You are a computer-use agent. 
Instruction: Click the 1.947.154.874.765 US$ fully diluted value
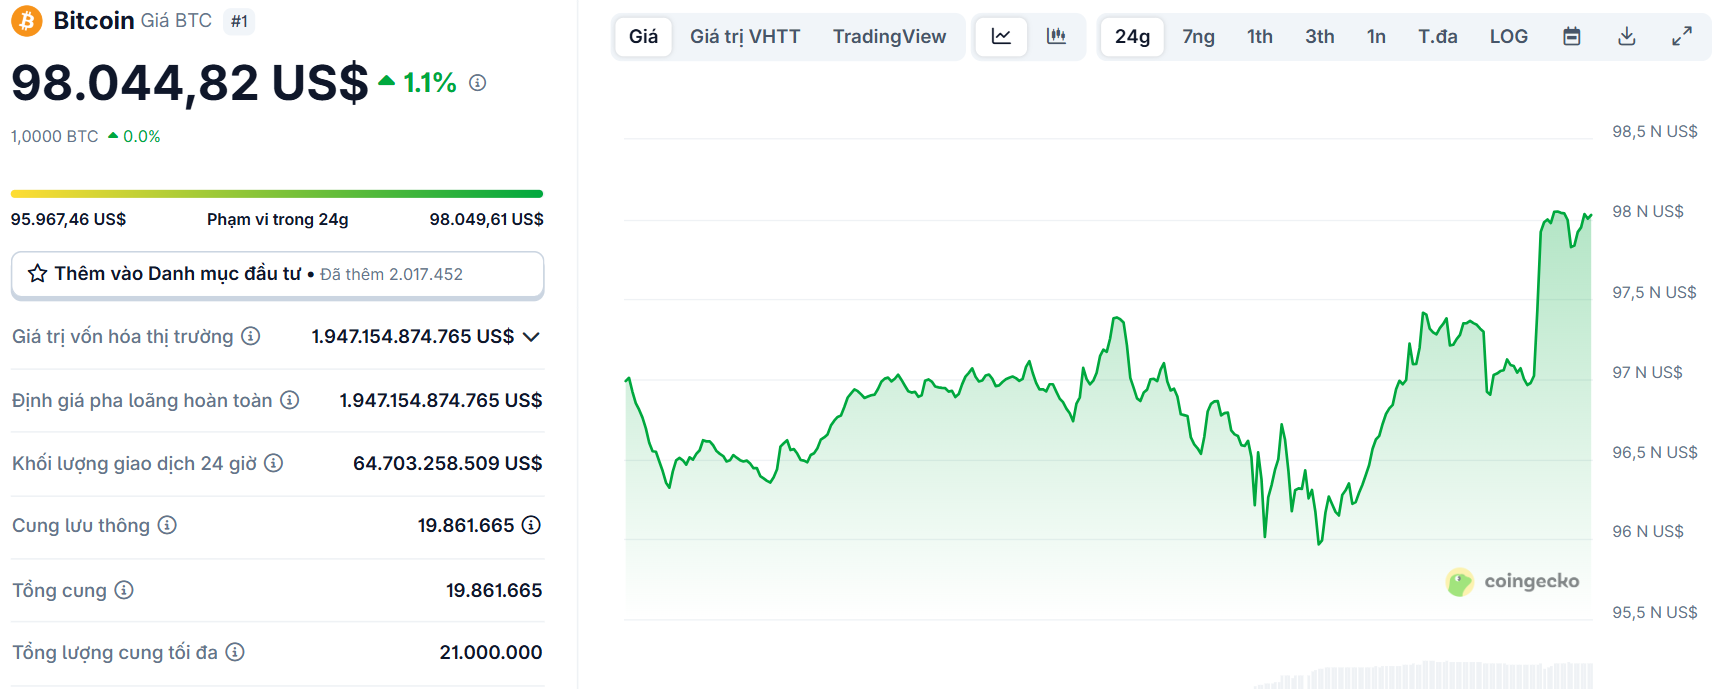pos(441,400)
